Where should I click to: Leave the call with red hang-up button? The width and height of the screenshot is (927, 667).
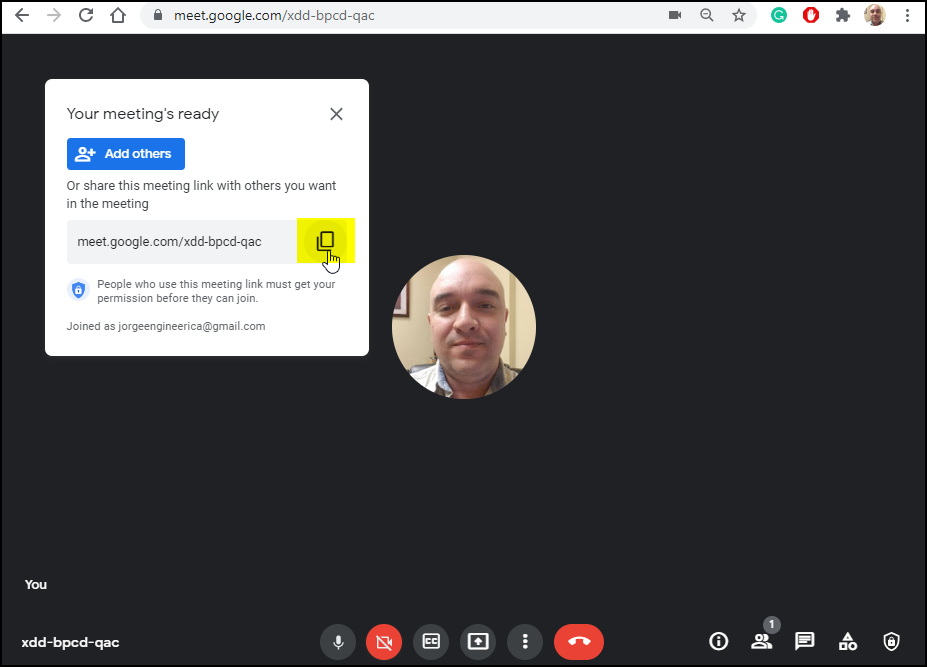click(579, 642)
